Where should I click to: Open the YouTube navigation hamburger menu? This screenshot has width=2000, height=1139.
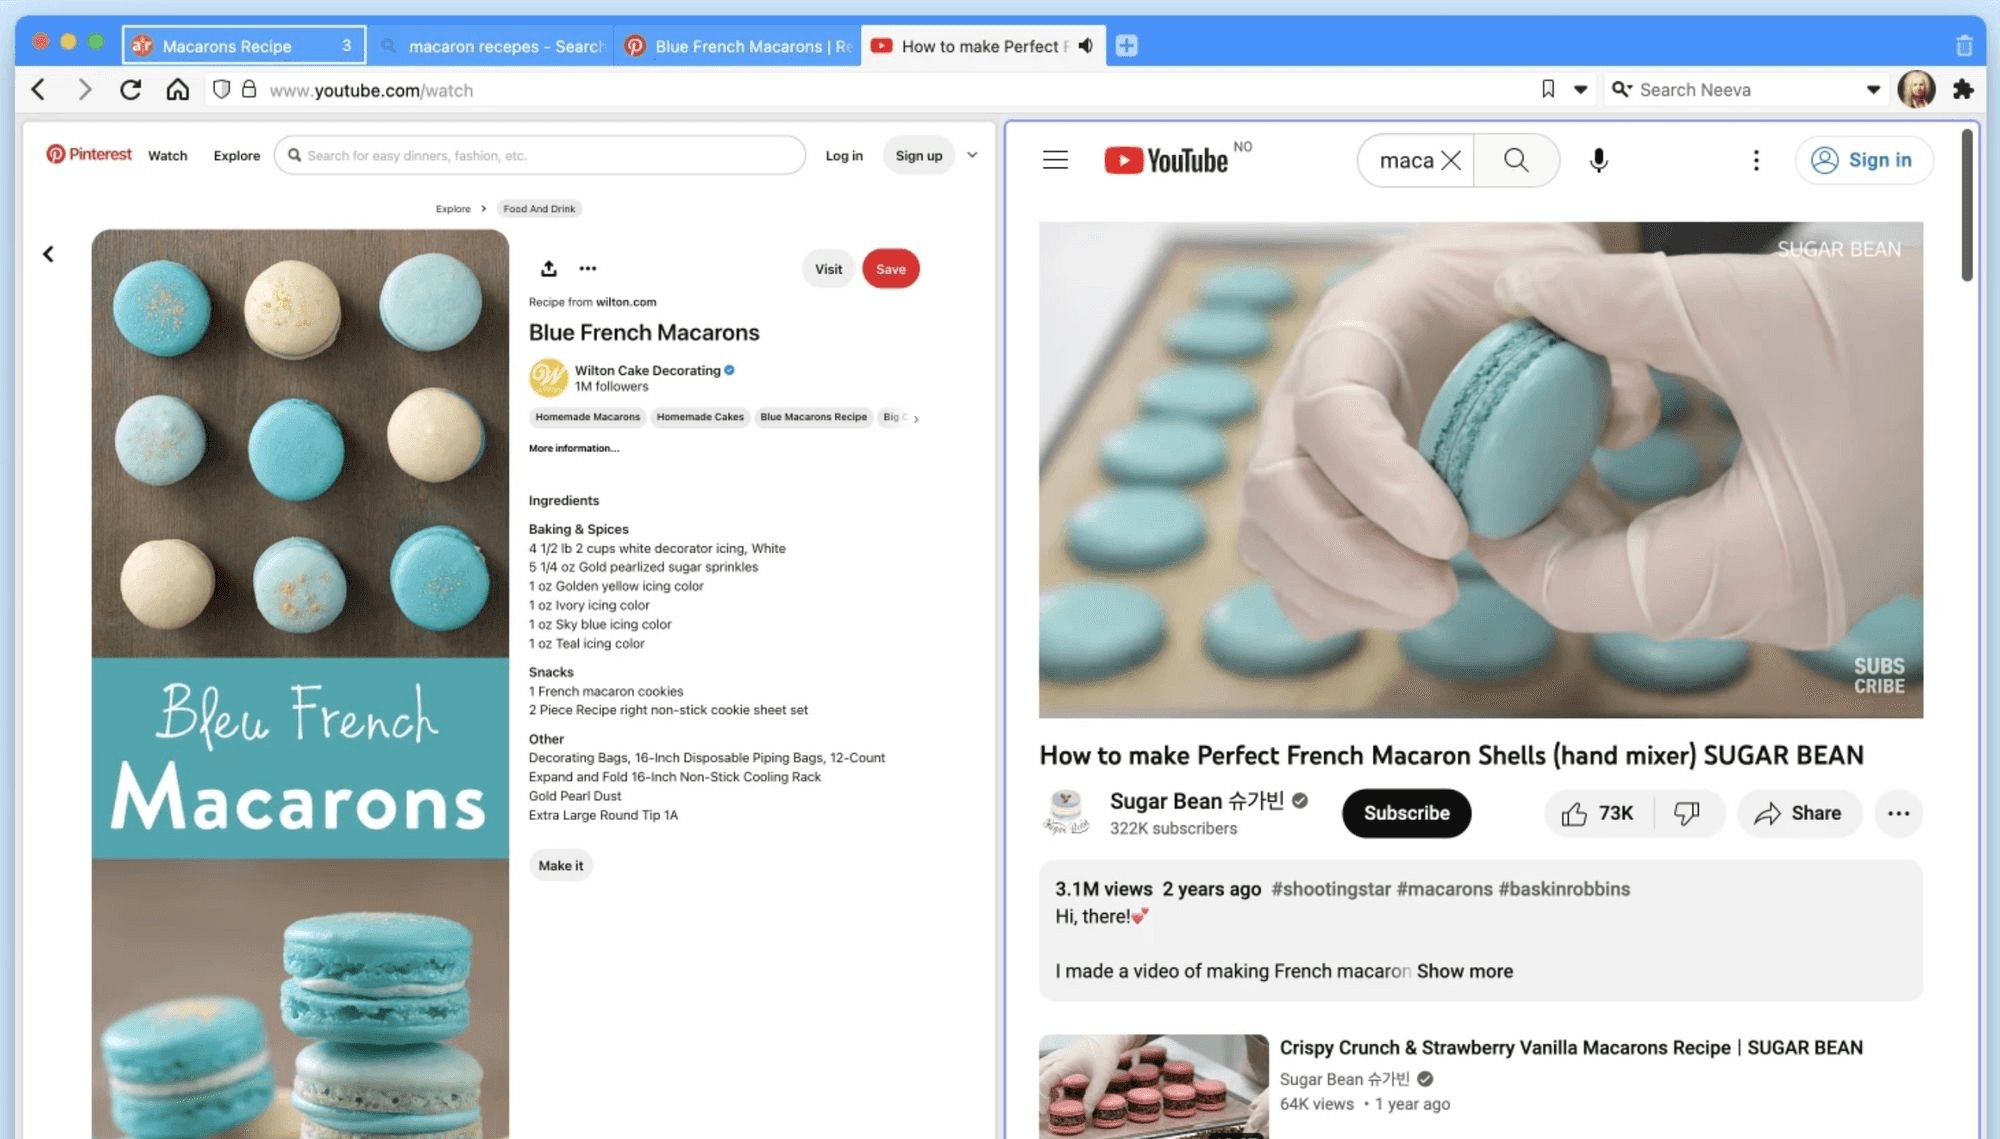1054,160
